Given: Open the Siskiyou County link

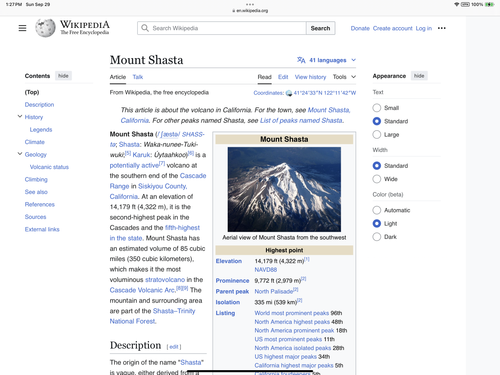Looking at the screenshot, I should coord(163,186).
